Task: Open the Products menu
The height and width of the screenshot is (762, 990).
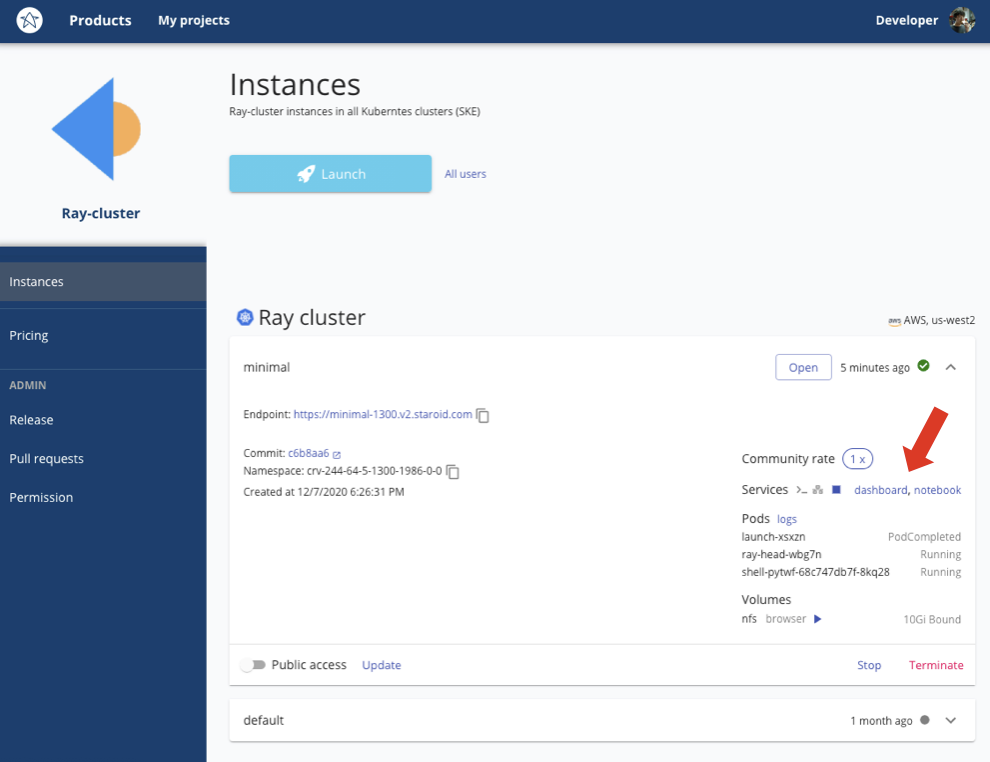Action: [100, 20]
